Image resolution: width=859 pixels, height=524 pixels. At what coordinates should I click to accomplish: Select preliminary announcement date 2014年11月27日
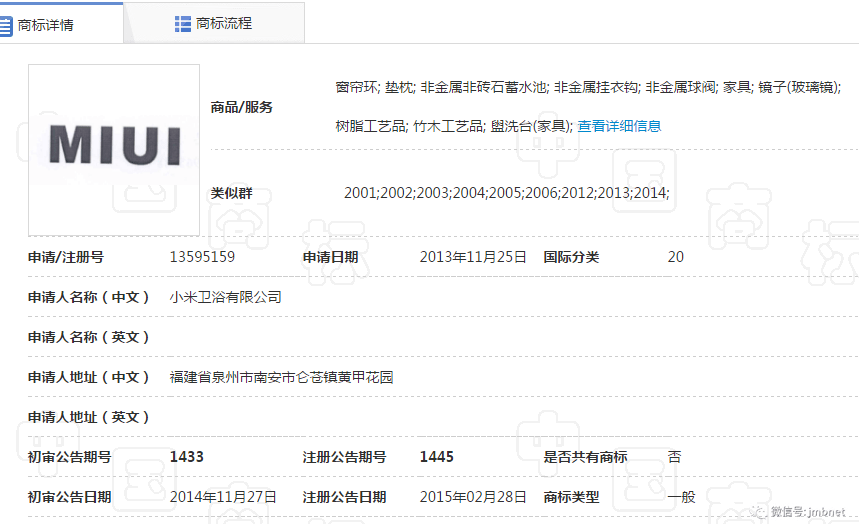(x=223, y=497)
